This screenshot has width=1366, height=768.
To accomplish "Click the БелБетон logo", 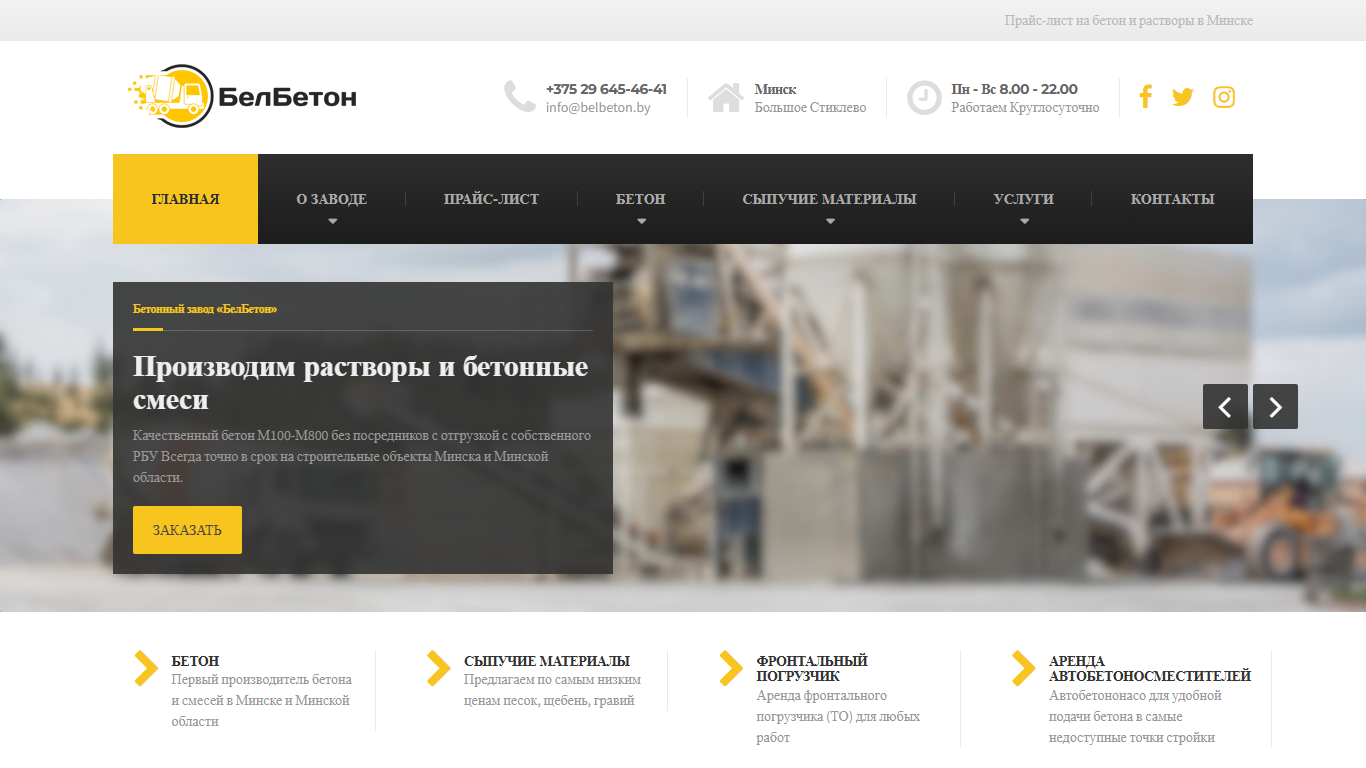I will [x=242, y=96].
